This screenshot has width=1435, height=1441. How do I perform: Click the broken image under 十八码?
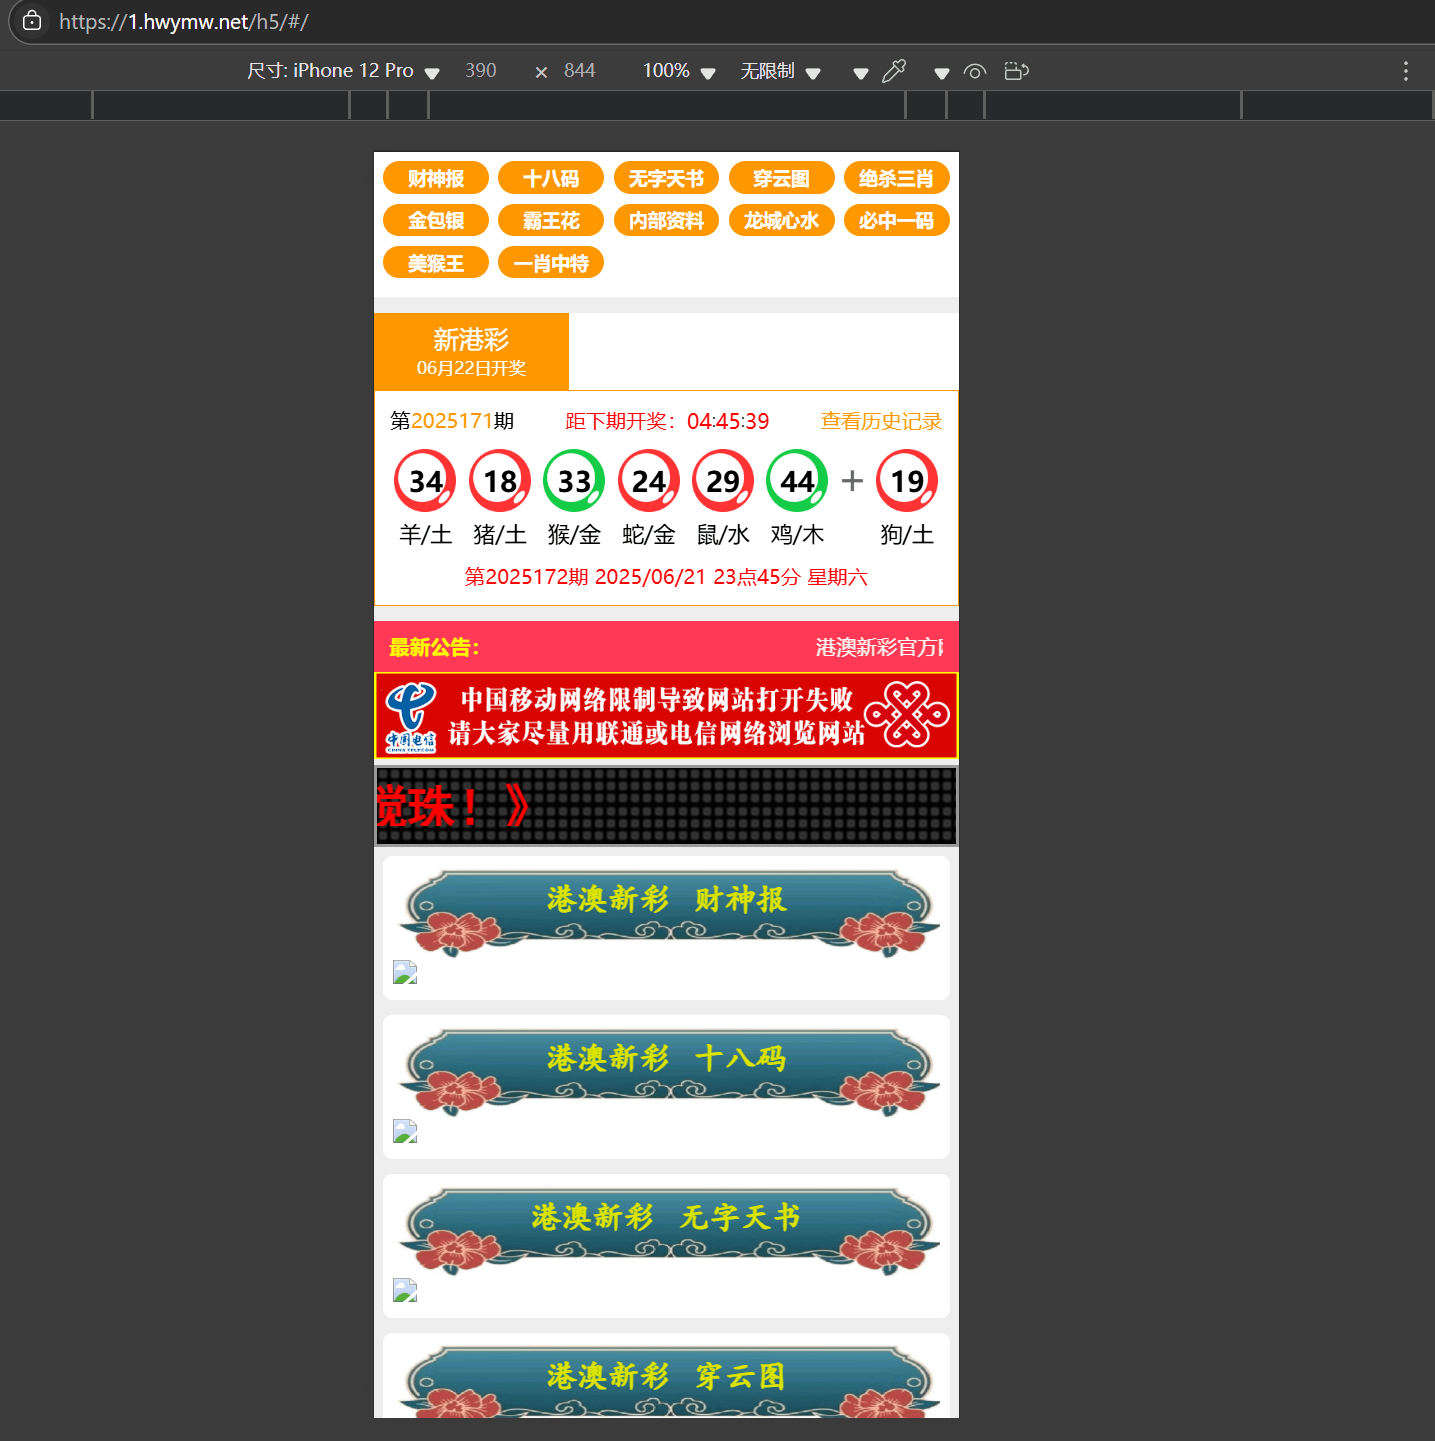(405, 1132)
